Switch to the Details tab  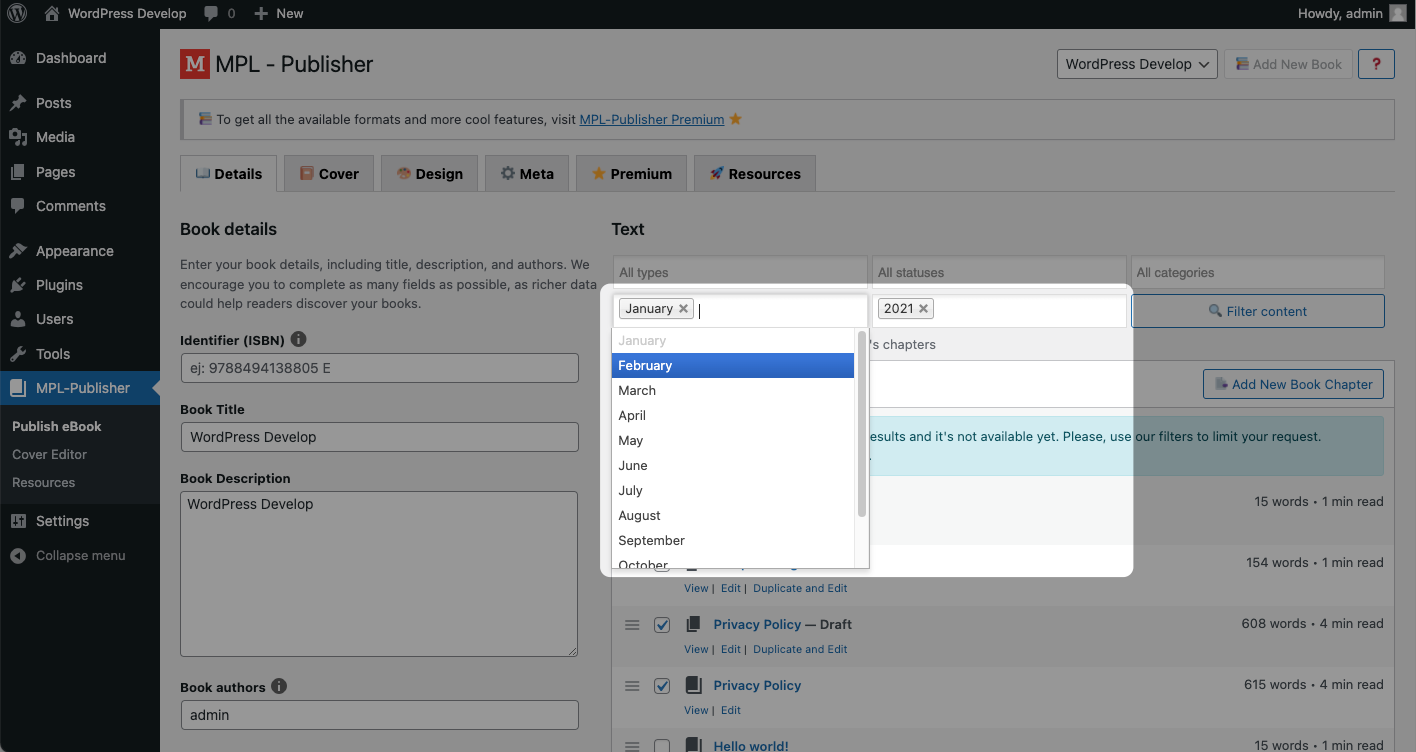coord(228,173)
